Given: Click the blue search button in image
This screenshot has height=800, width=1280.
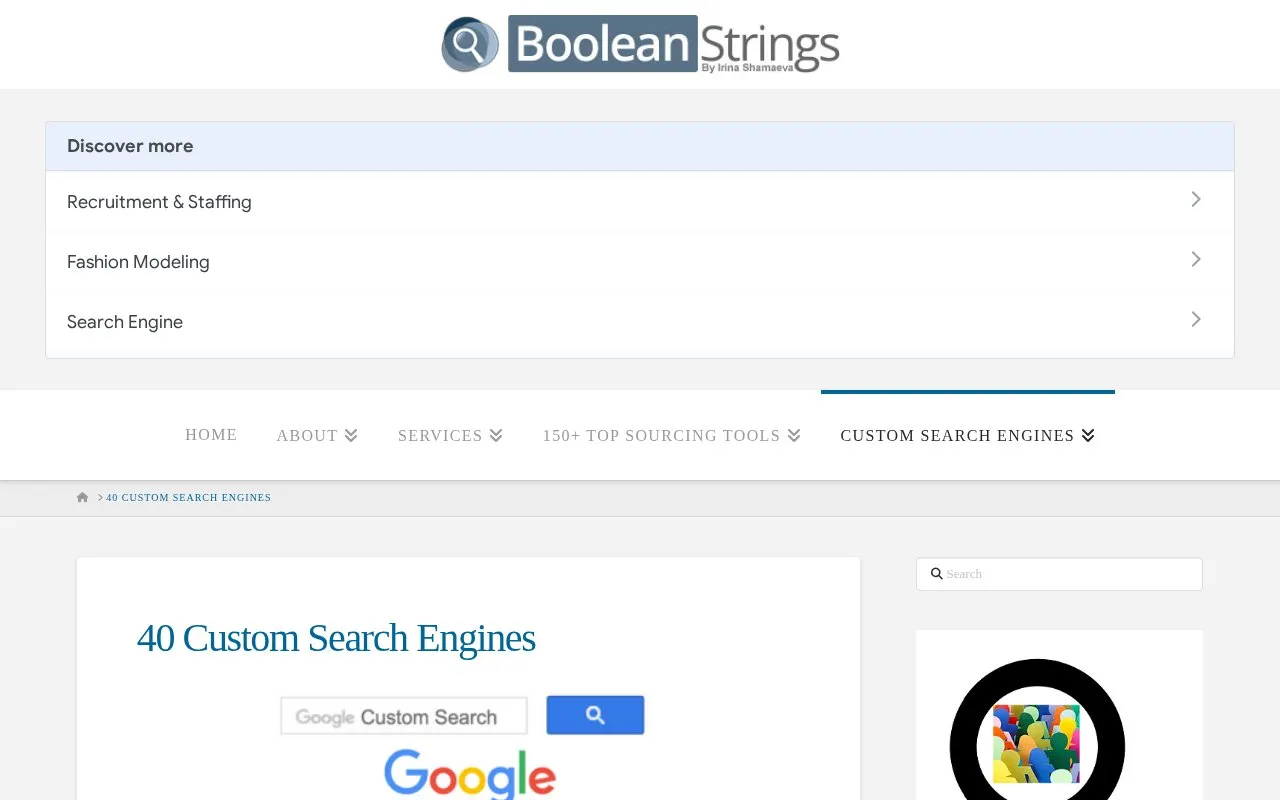Looking at the screenshot, I should [x=595, y=715].
